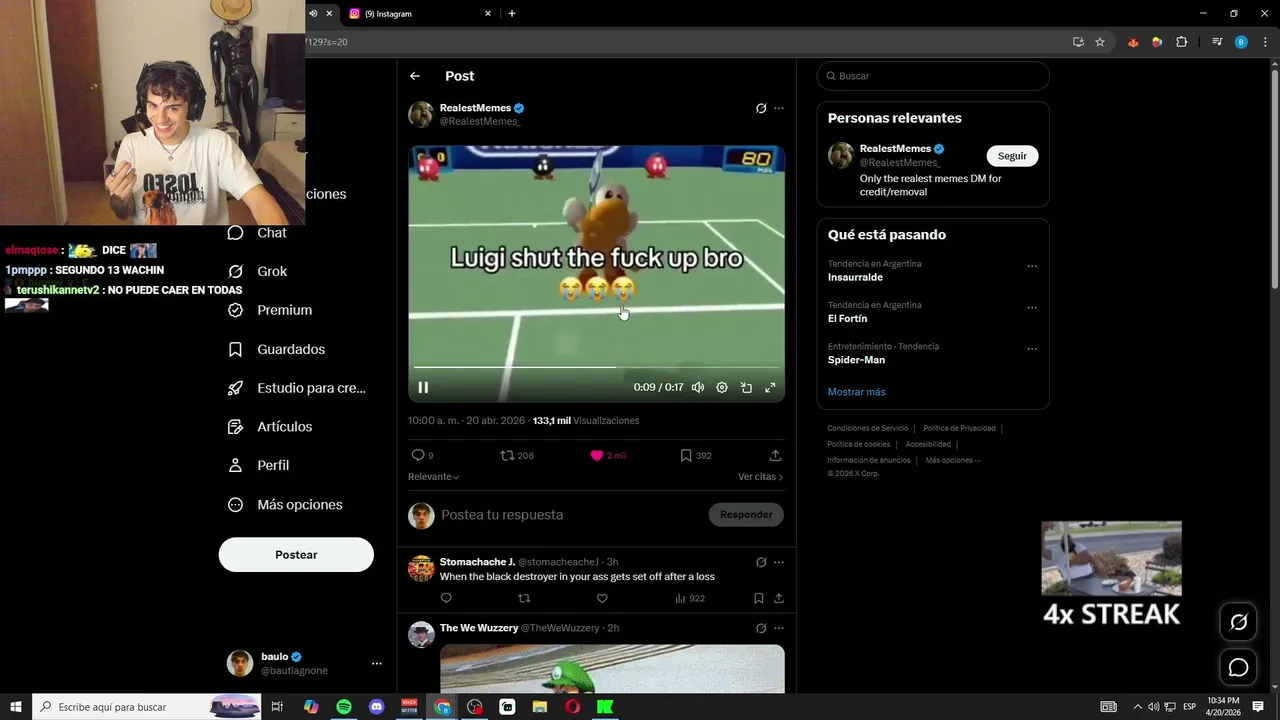Open Spotify from taskbar
This screenshot has height=720, width=1280.
pos(344,707)
